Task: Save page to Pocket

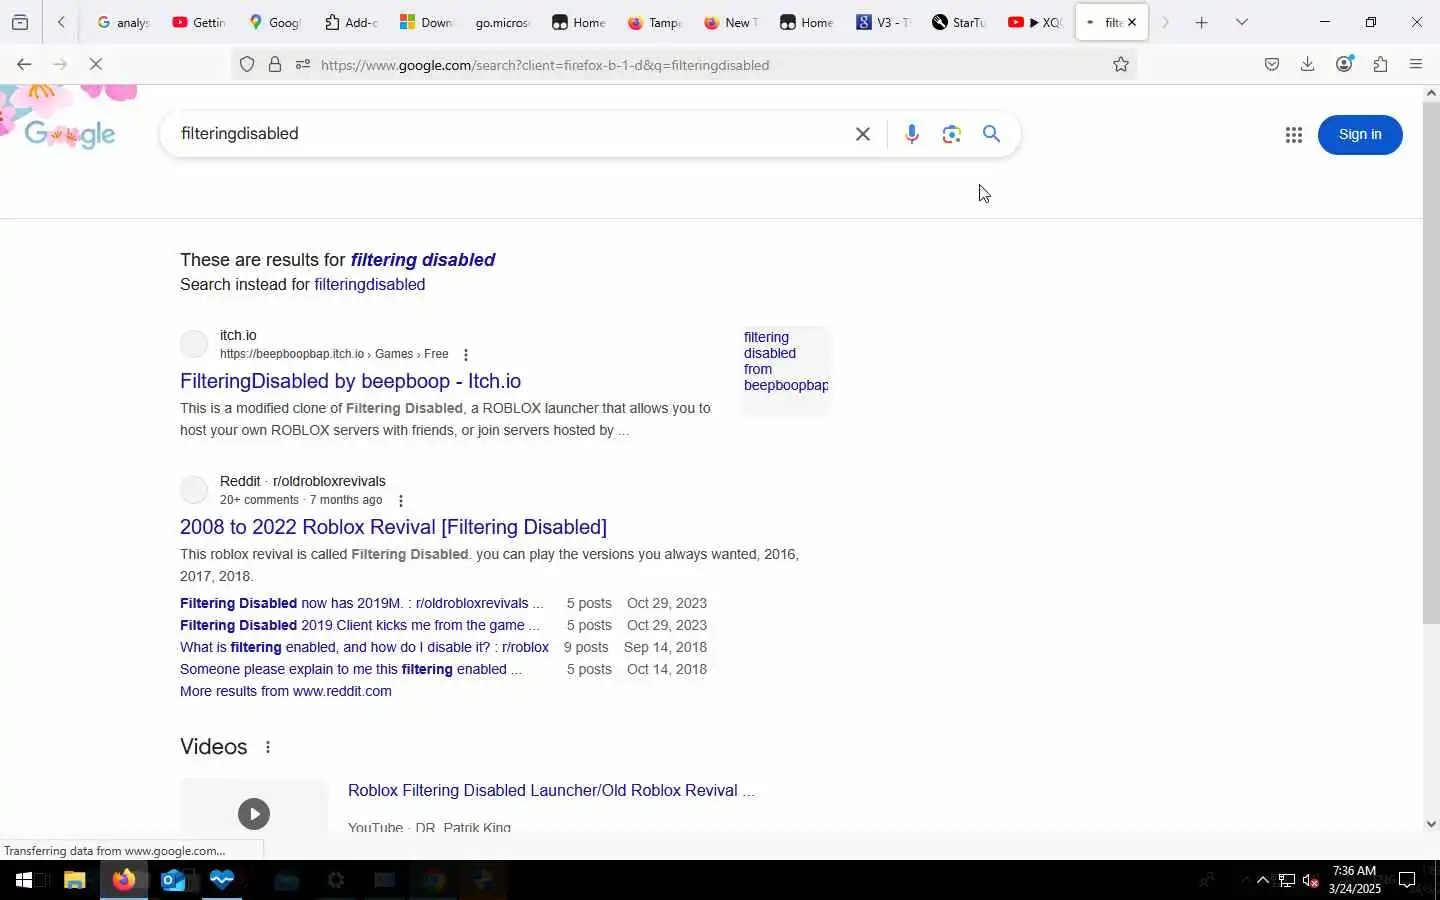Action: click(1272, 65)
